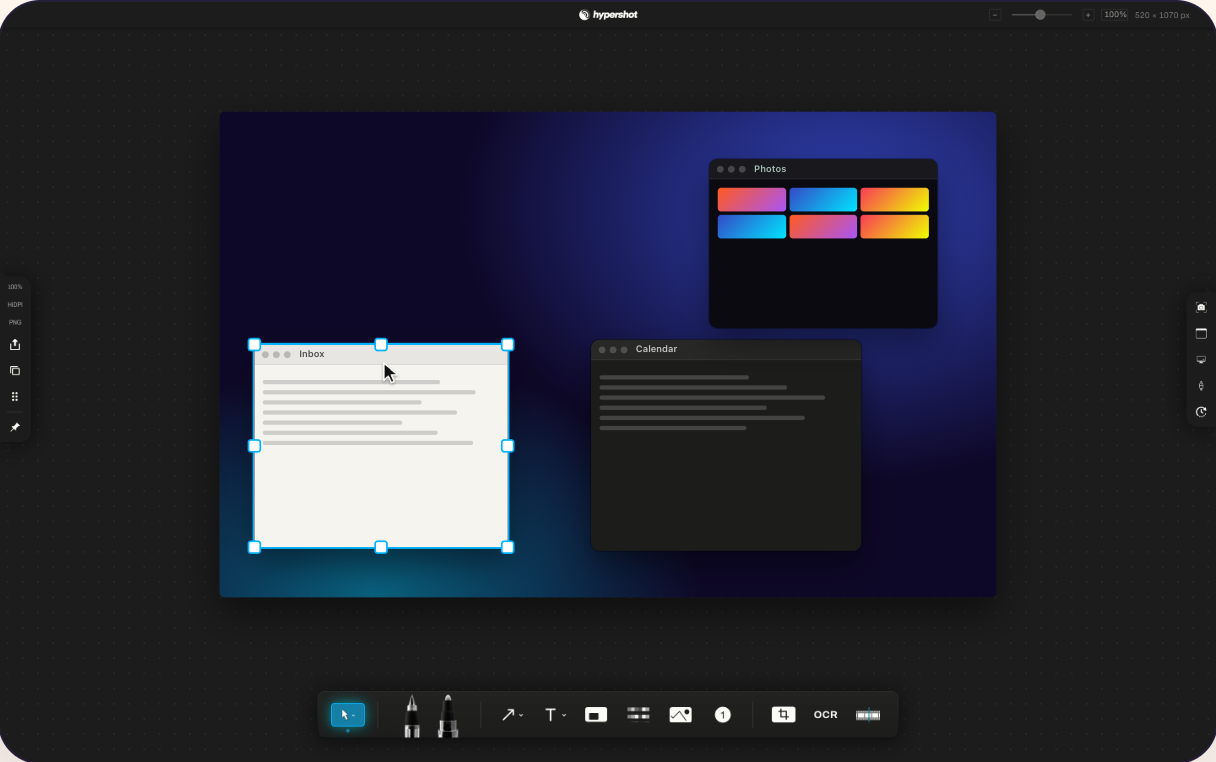Select the Text tool
The width and height of the screenshot is (1216, 762).
coord(550,715)
